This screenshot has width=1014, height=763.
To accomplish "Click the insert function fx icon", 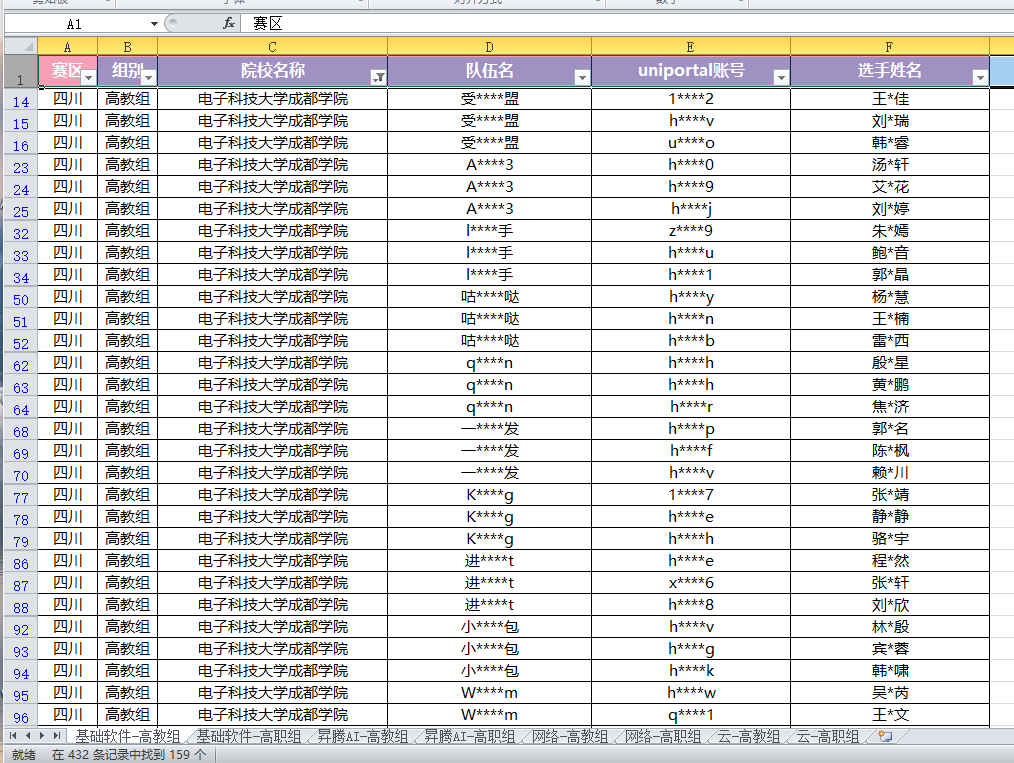I will [x=228, y=23].
